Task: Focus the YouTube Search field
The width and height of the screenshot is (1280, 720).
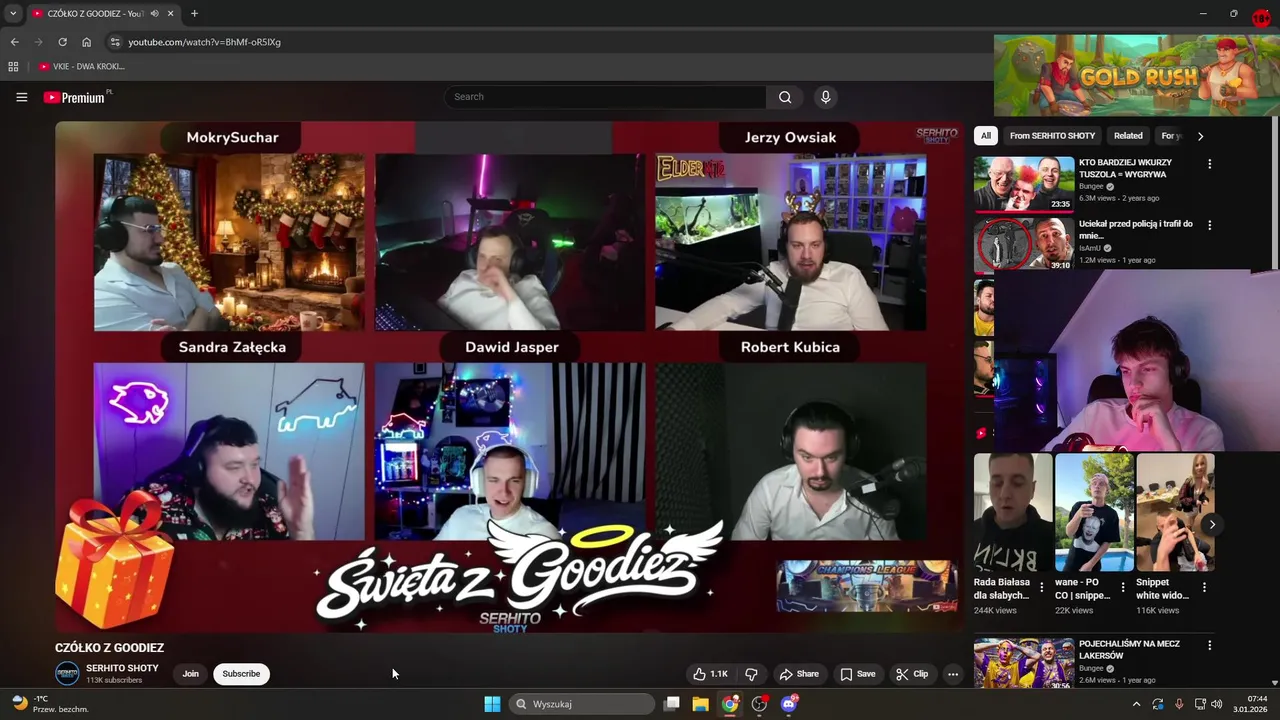Action: tap(605, 97)
